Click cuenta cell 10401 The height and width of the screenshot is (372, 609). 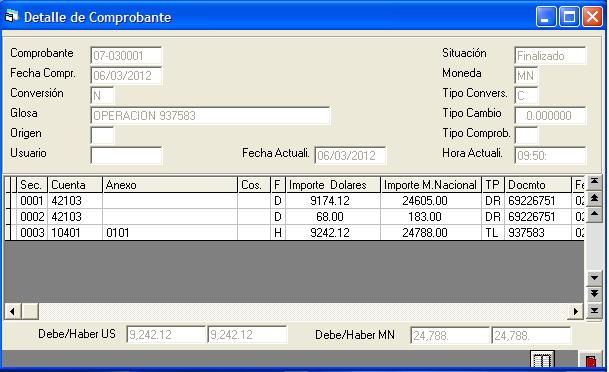(75, 233)
